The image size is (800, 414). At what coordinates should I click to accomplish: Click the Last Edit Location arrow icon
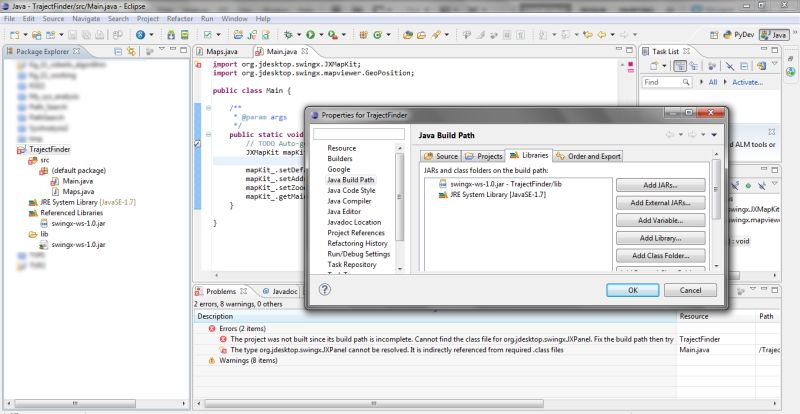click(x=587, y=35)
